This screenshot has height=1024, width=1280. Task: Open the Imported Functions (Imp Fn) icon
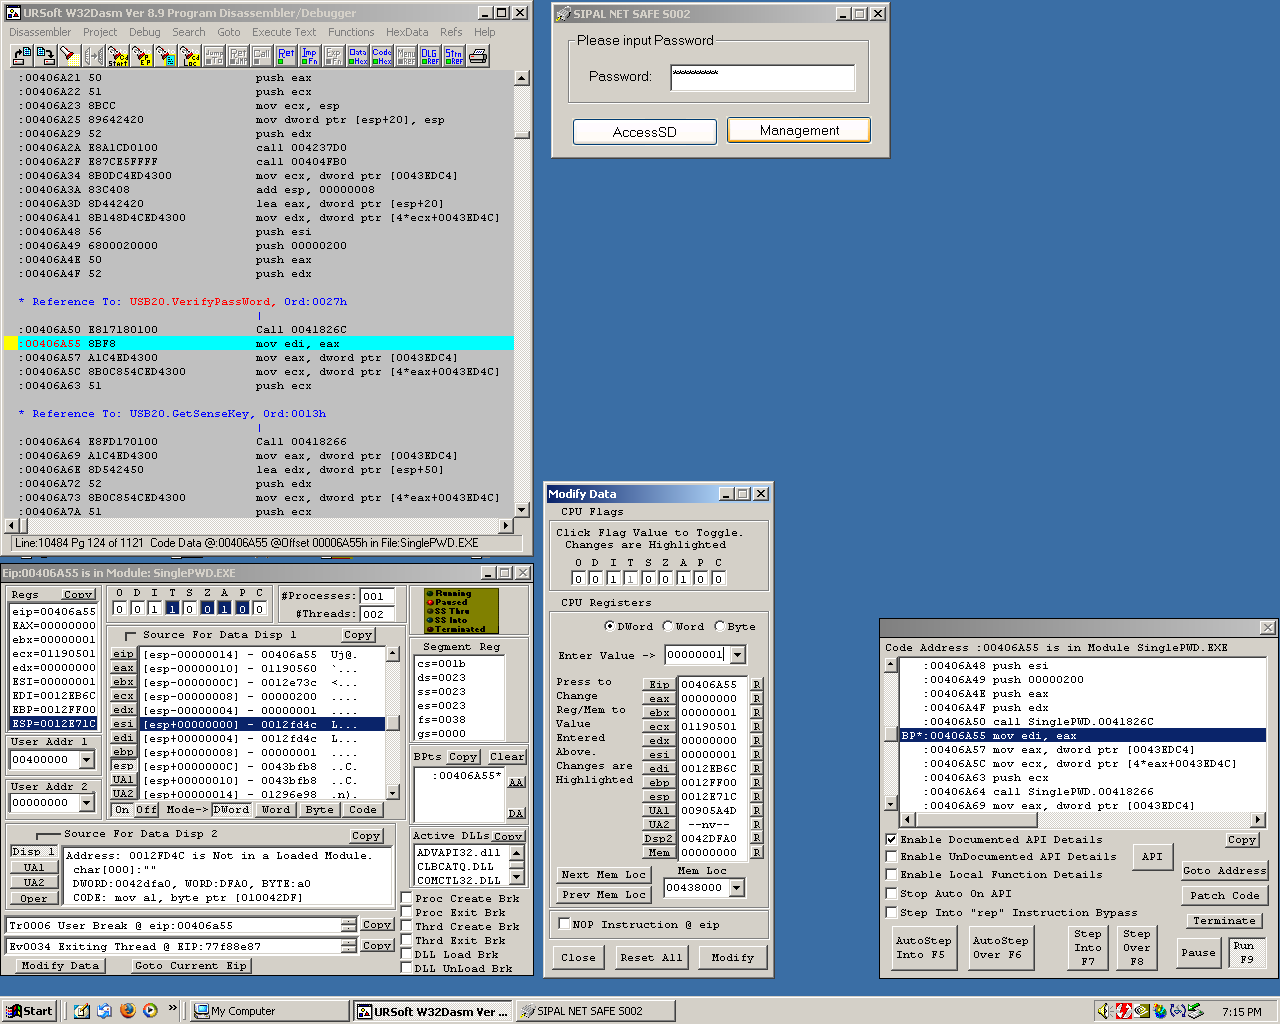pyautogui.click(x=310, y=56)
